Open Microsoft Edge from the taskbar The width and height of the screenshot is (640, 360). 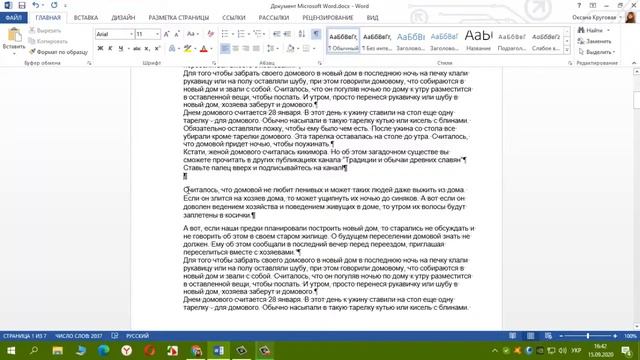pyautogui.click(x=103, y=351)
